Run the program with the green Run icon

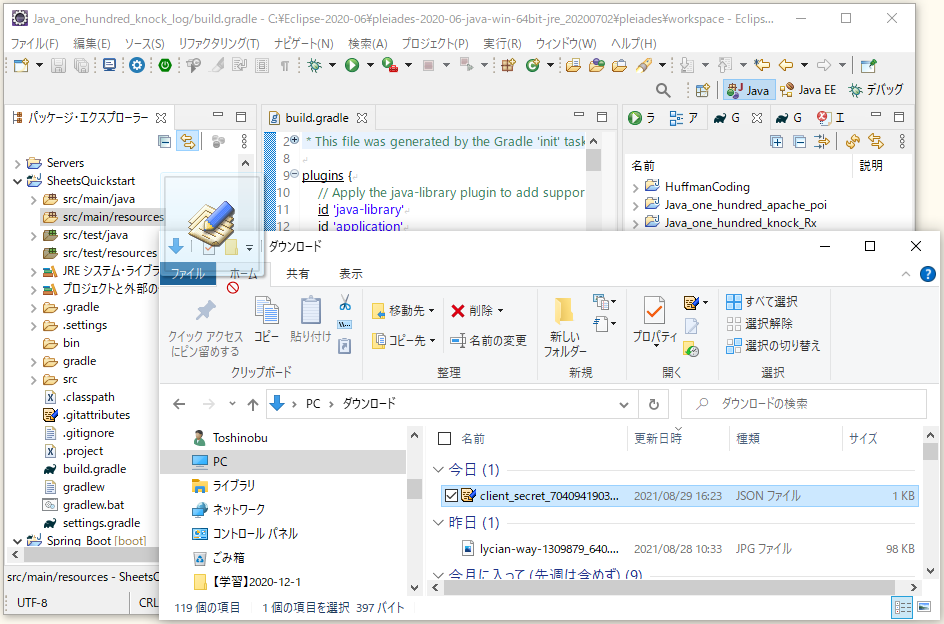352,64
